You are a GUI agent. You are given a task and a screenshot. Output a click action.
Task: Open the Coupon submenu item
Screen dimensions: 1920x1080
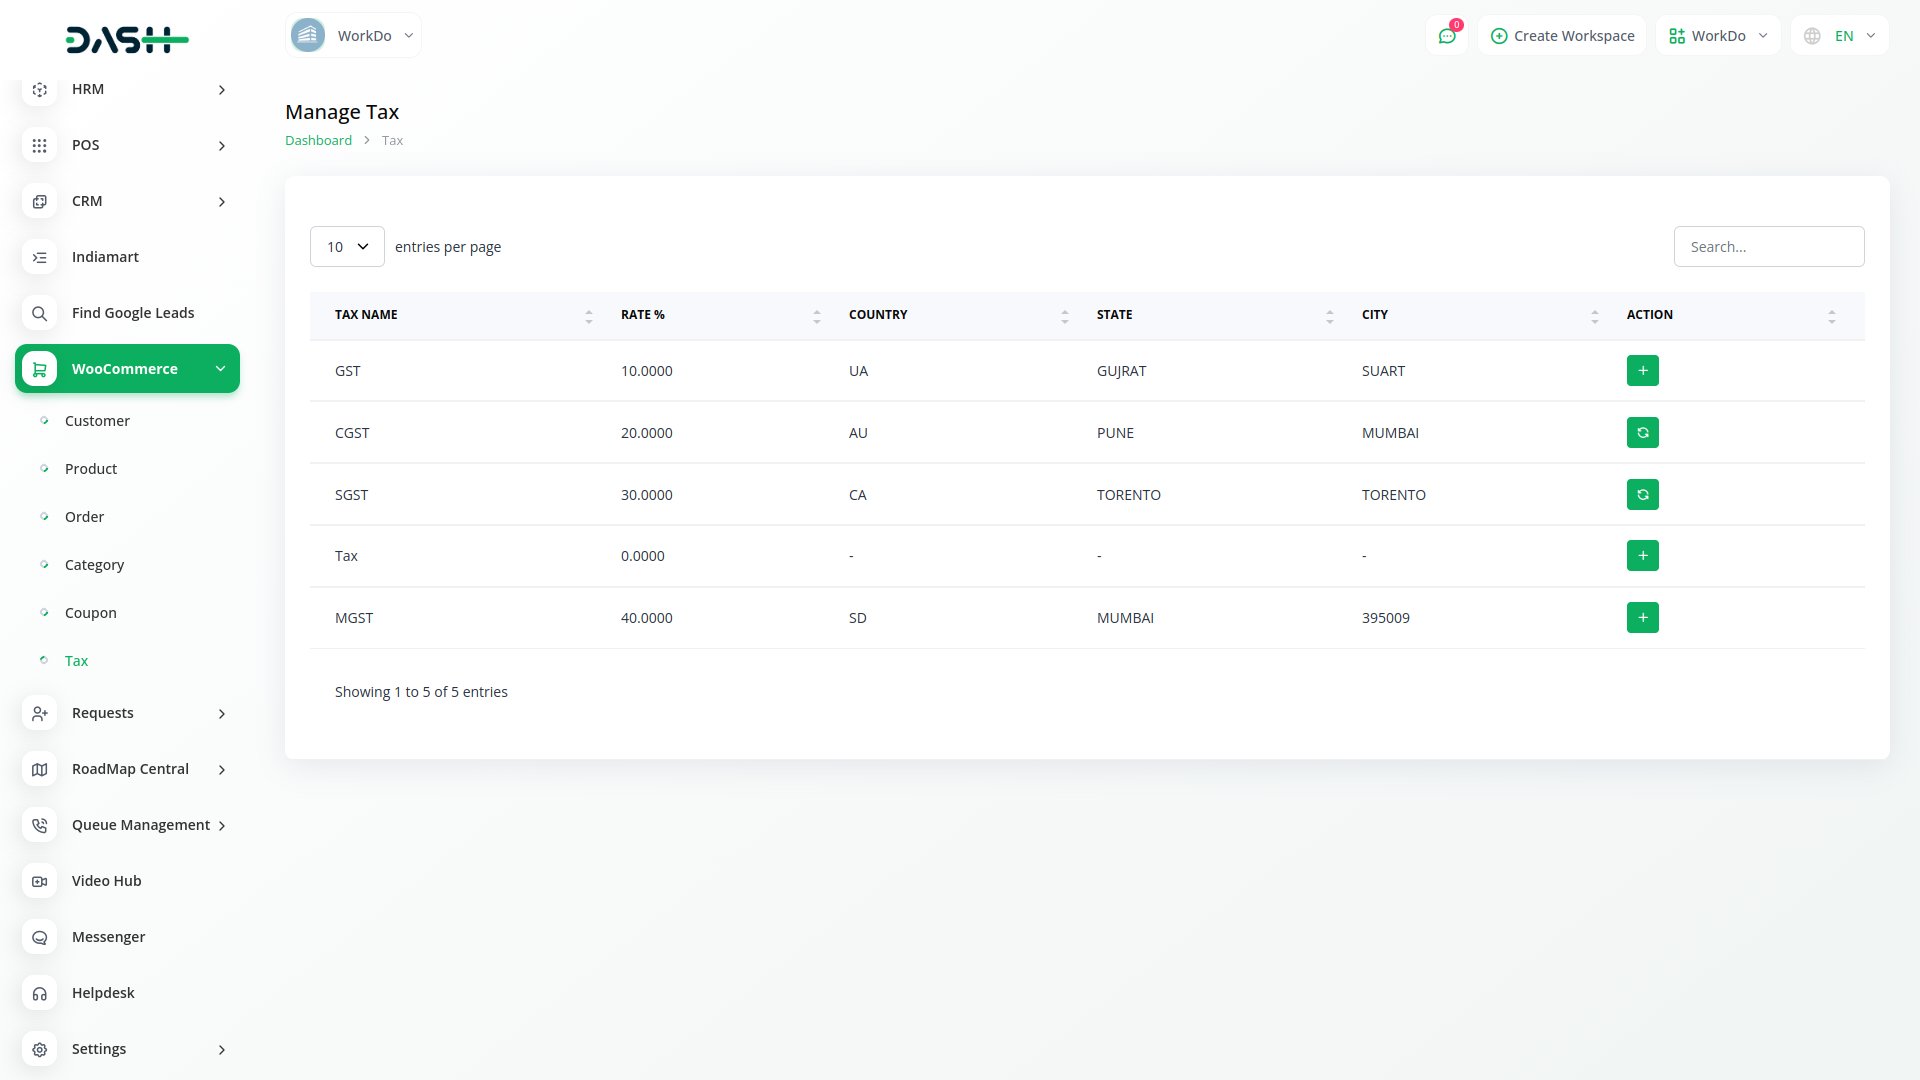[91, 613]
